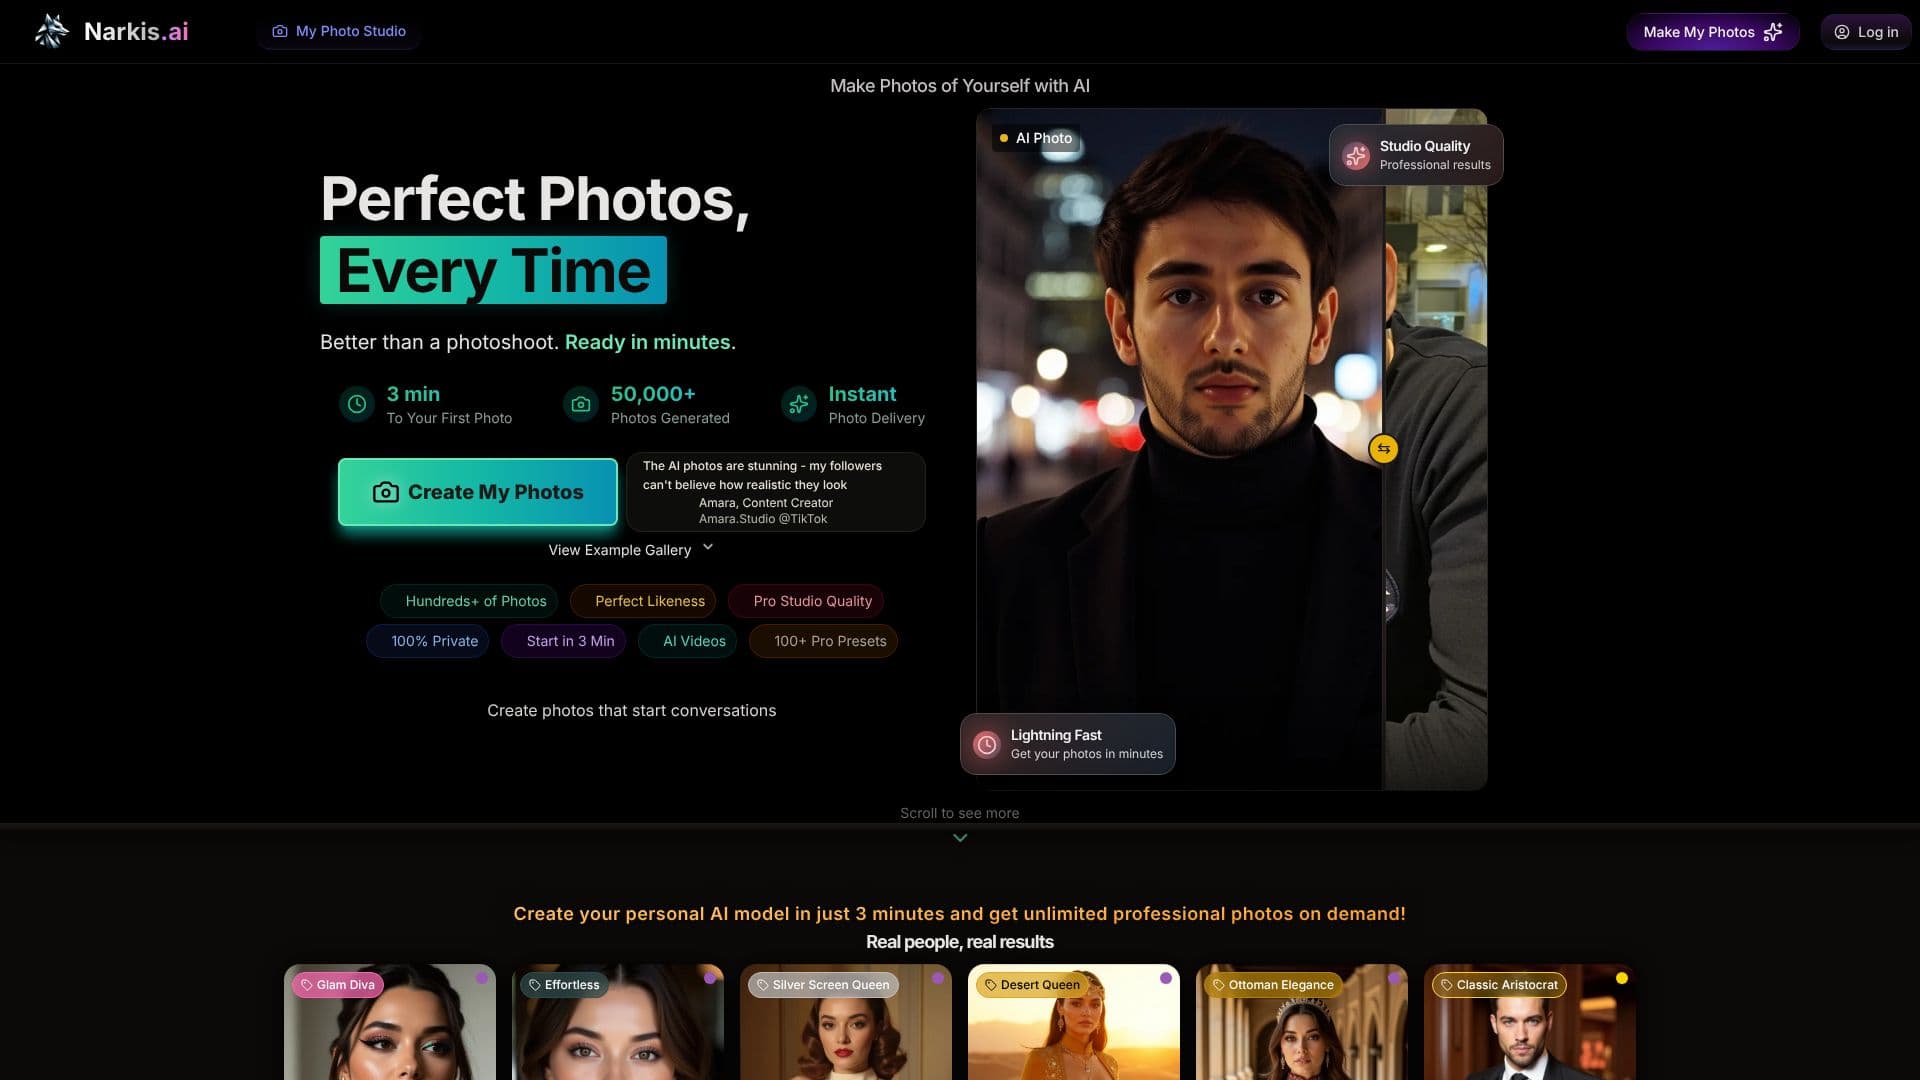Click the 100+ Pro Presets pill
This screenshot has height=1080, width=1920.
pos(824,641)
